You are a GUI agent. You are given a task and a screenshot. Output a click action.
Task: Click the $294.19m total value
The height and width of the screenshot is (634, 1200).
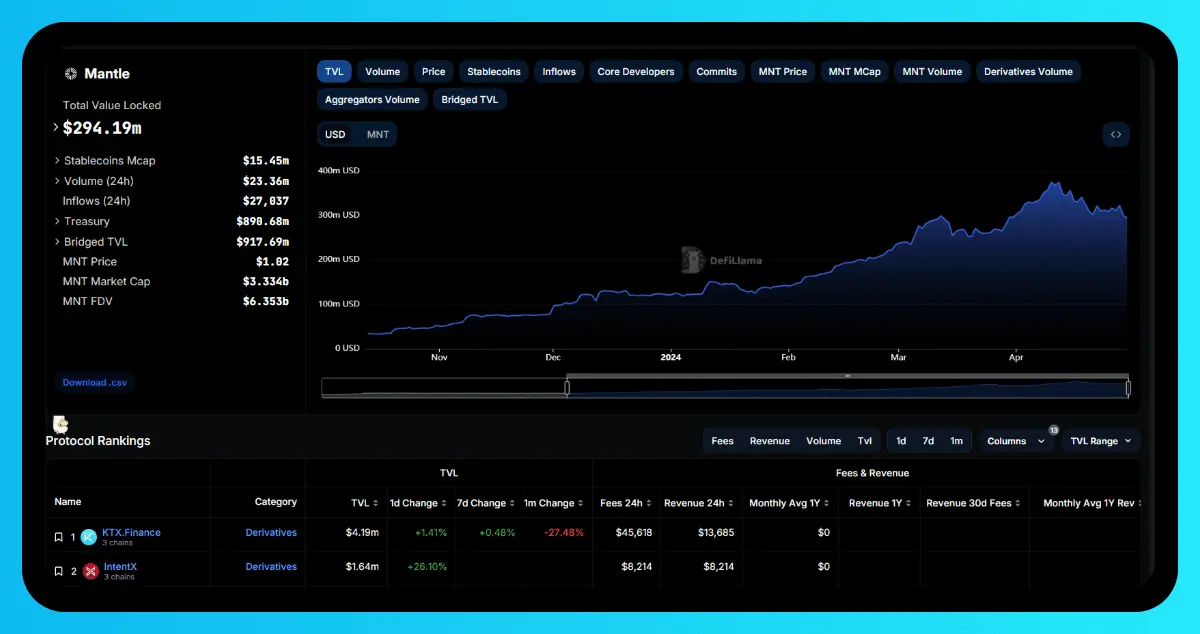tap(102, 128)
